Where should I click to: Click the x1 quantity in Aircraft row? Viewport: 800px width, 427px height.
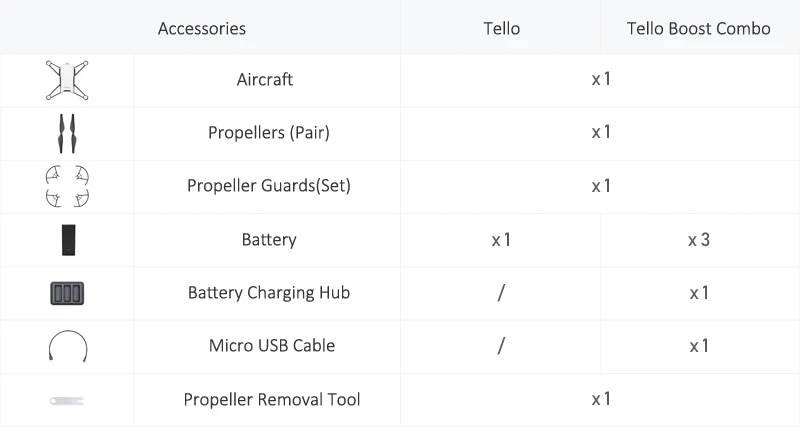tap(601, 79)
